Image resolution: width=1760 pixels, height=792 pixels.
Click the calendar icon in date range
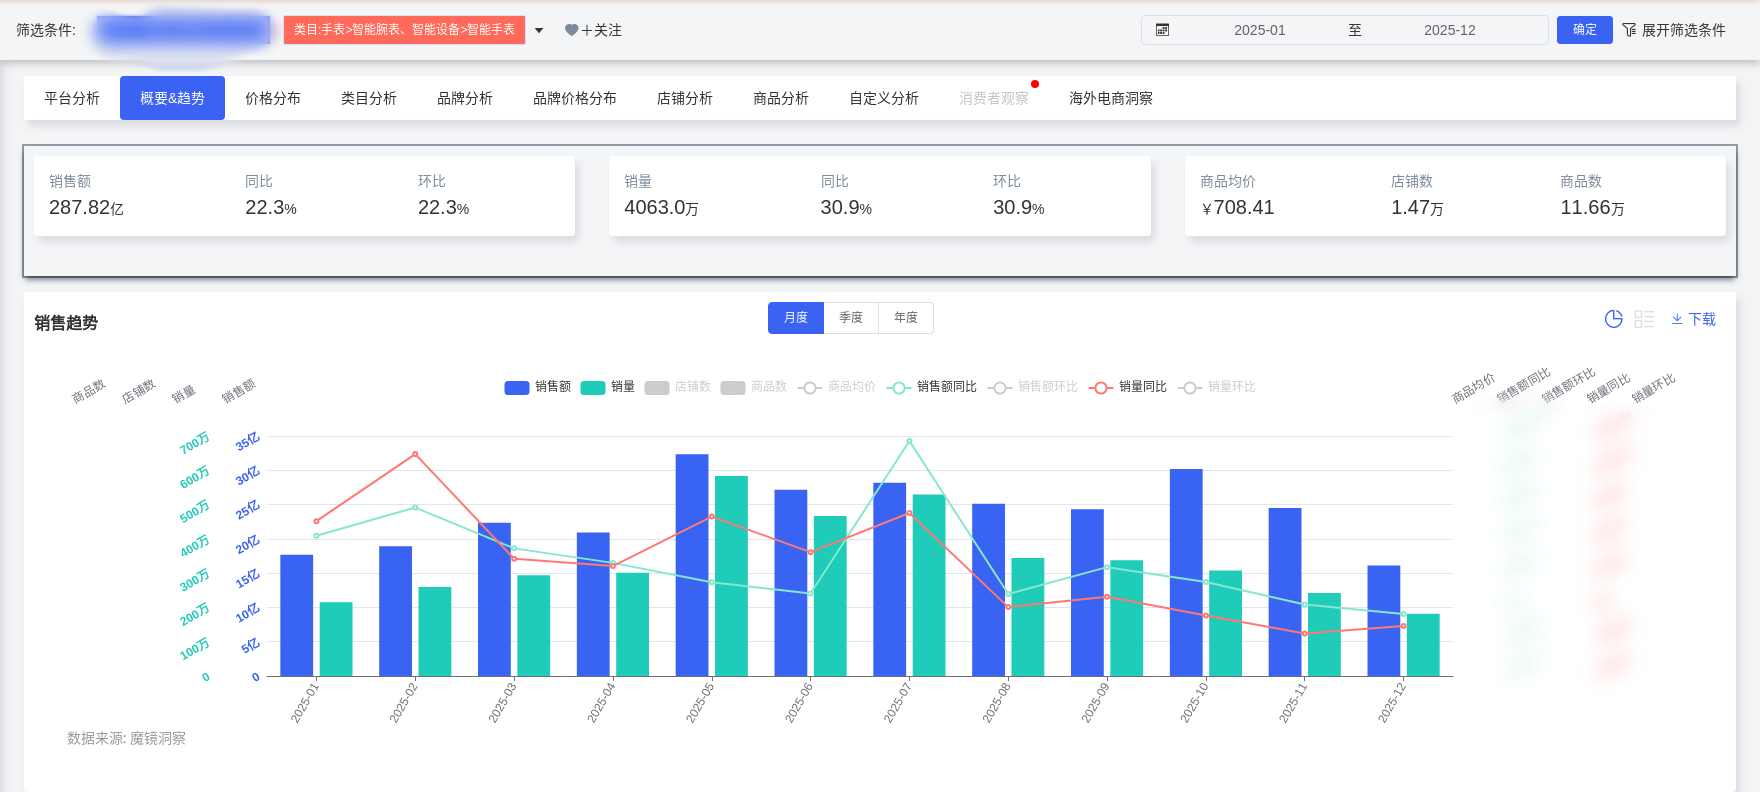tap(1162, 30)
